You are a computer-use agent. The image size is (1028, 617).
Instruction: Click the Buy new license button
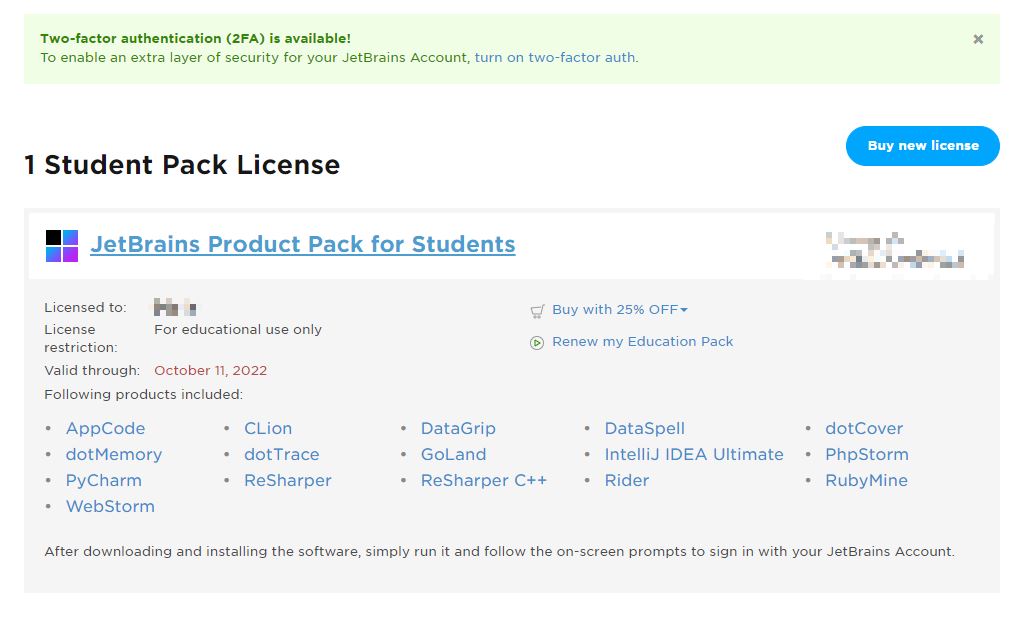point(922,146)
